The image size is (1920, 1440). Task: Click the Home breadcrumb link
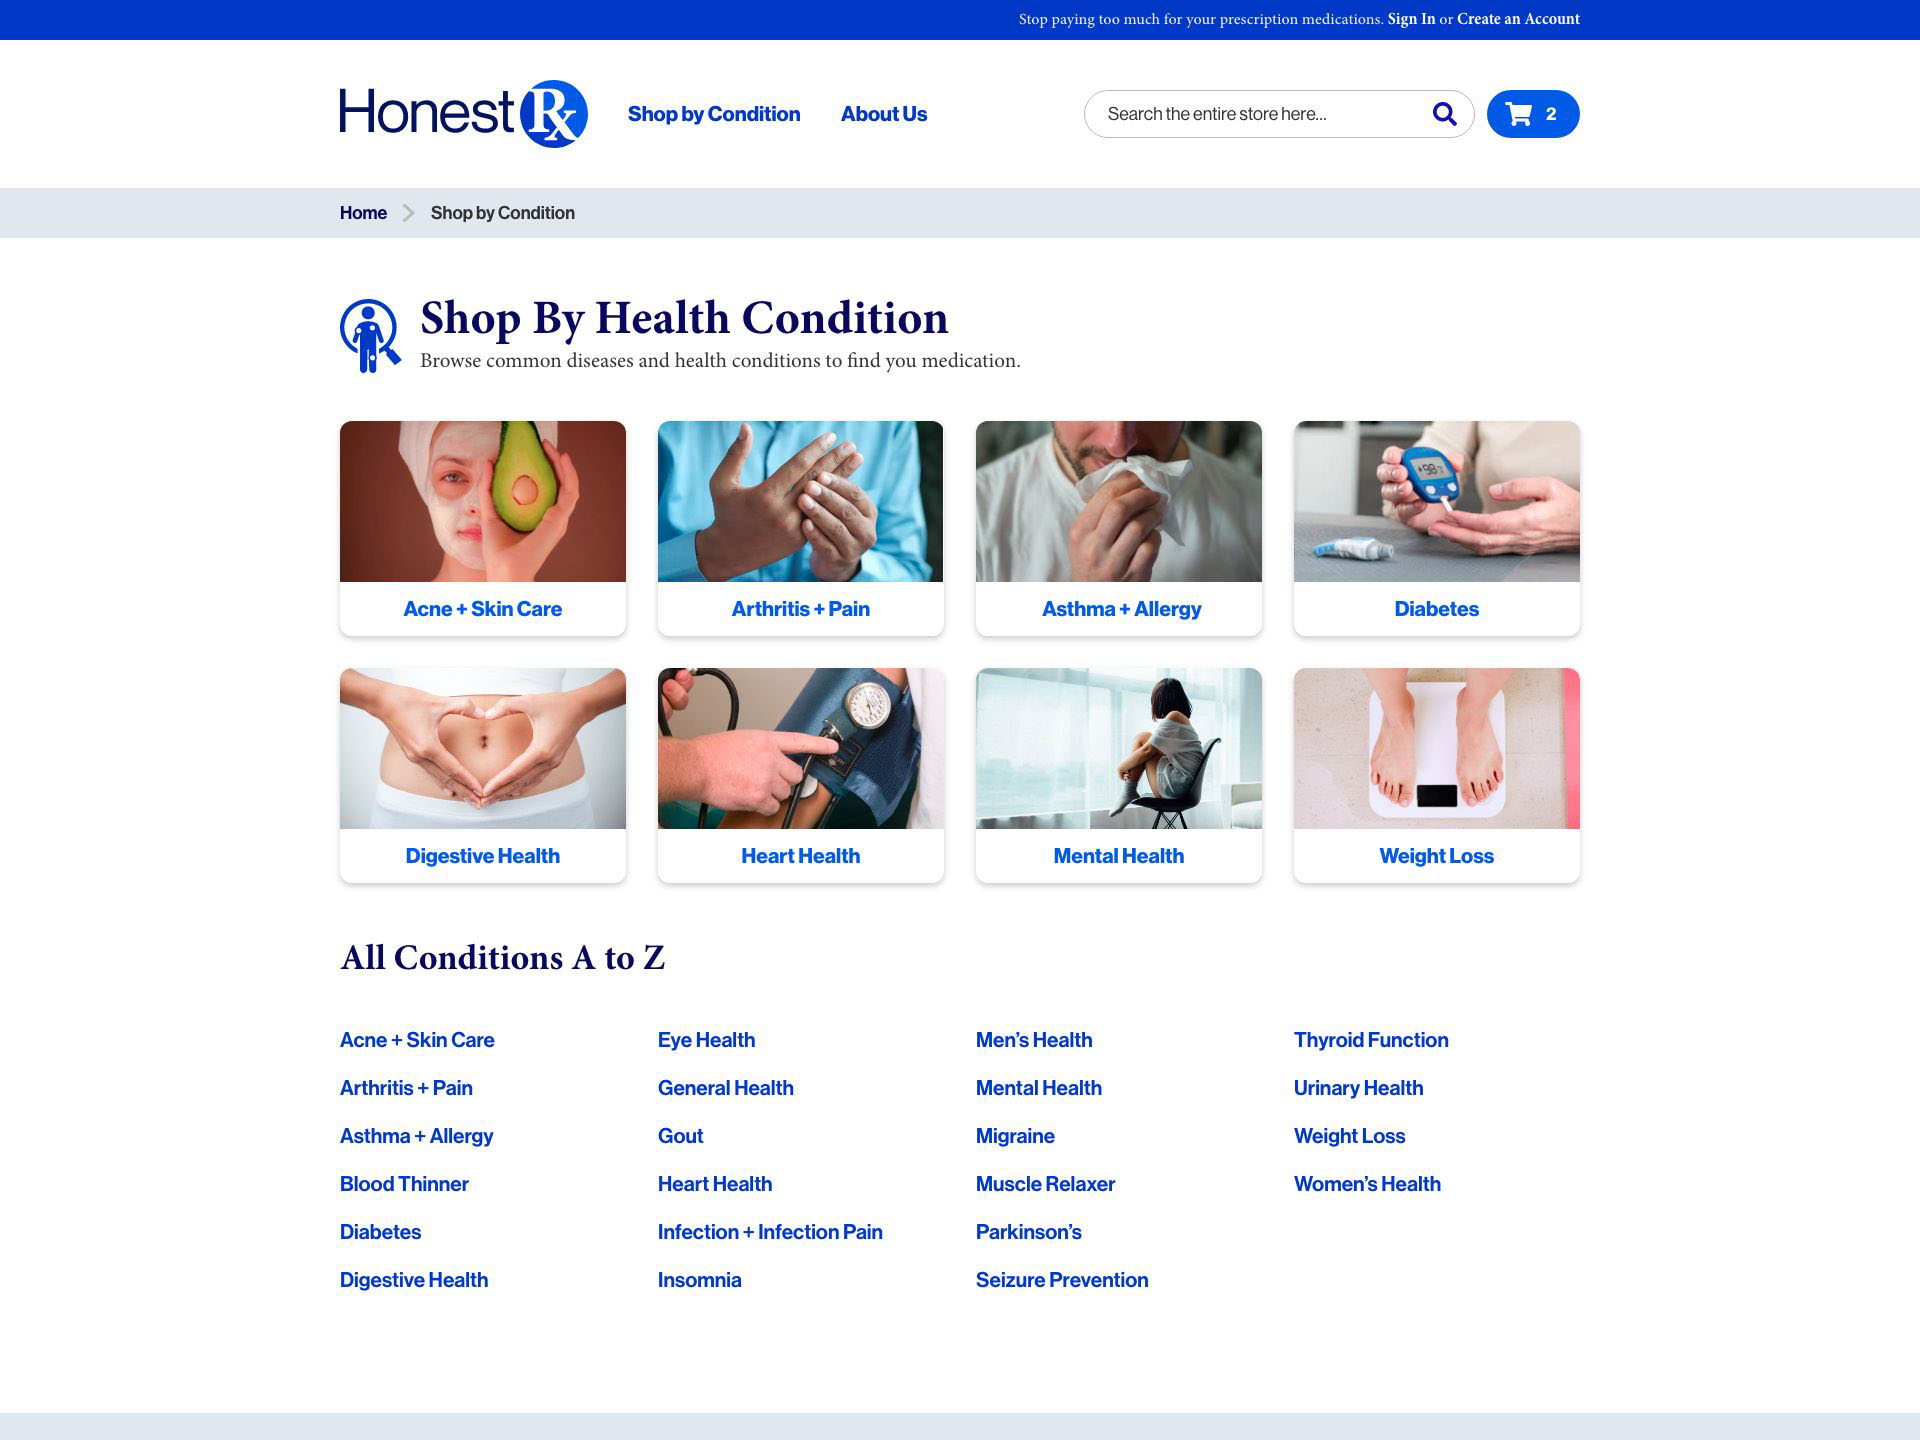coord(364,212)
